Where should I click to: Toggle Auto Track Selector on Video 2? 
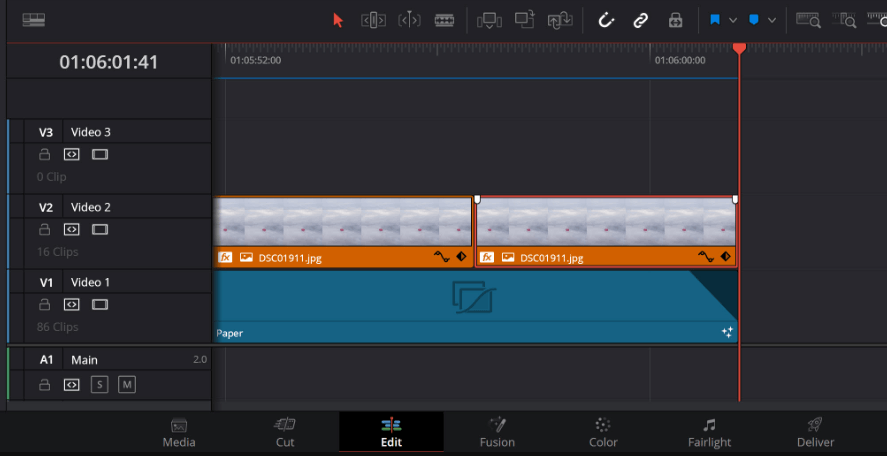71,230
